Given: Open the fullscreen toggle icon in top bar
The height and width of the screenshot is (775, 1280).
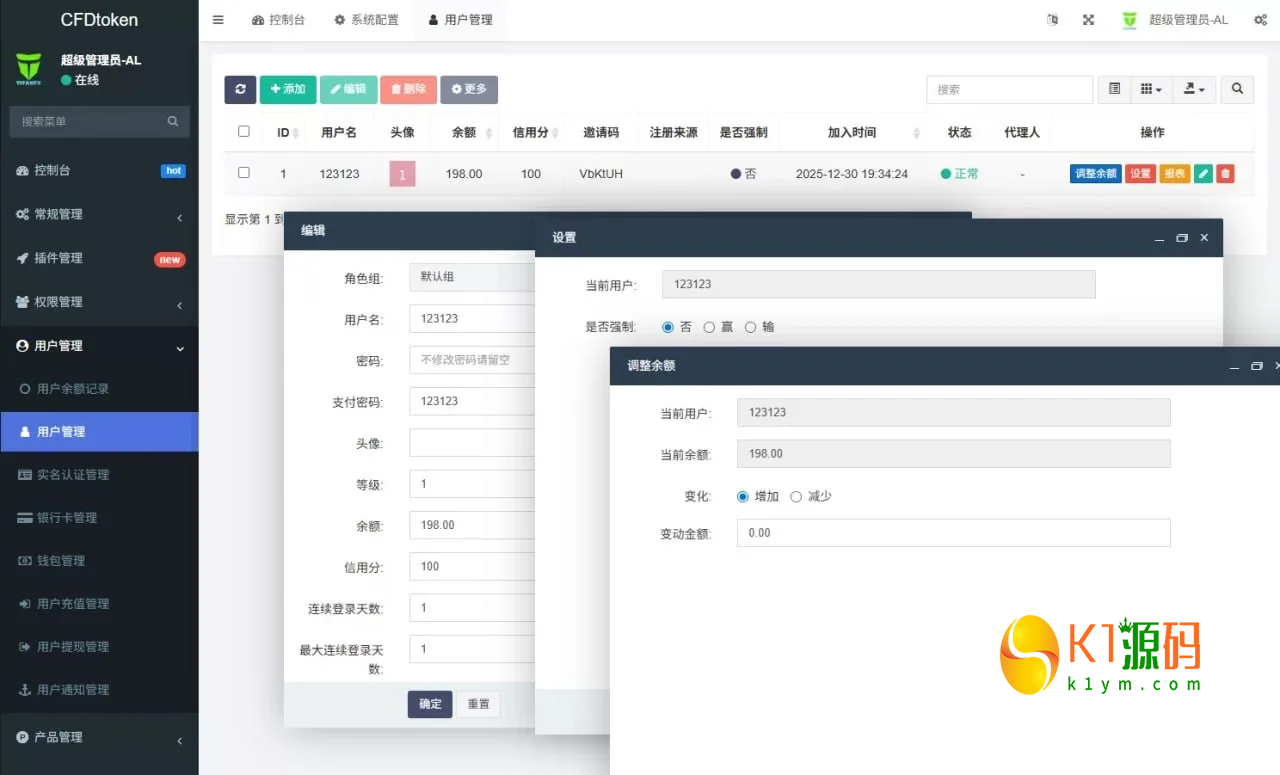Looking at the screenshot, I should [1088, 19].
